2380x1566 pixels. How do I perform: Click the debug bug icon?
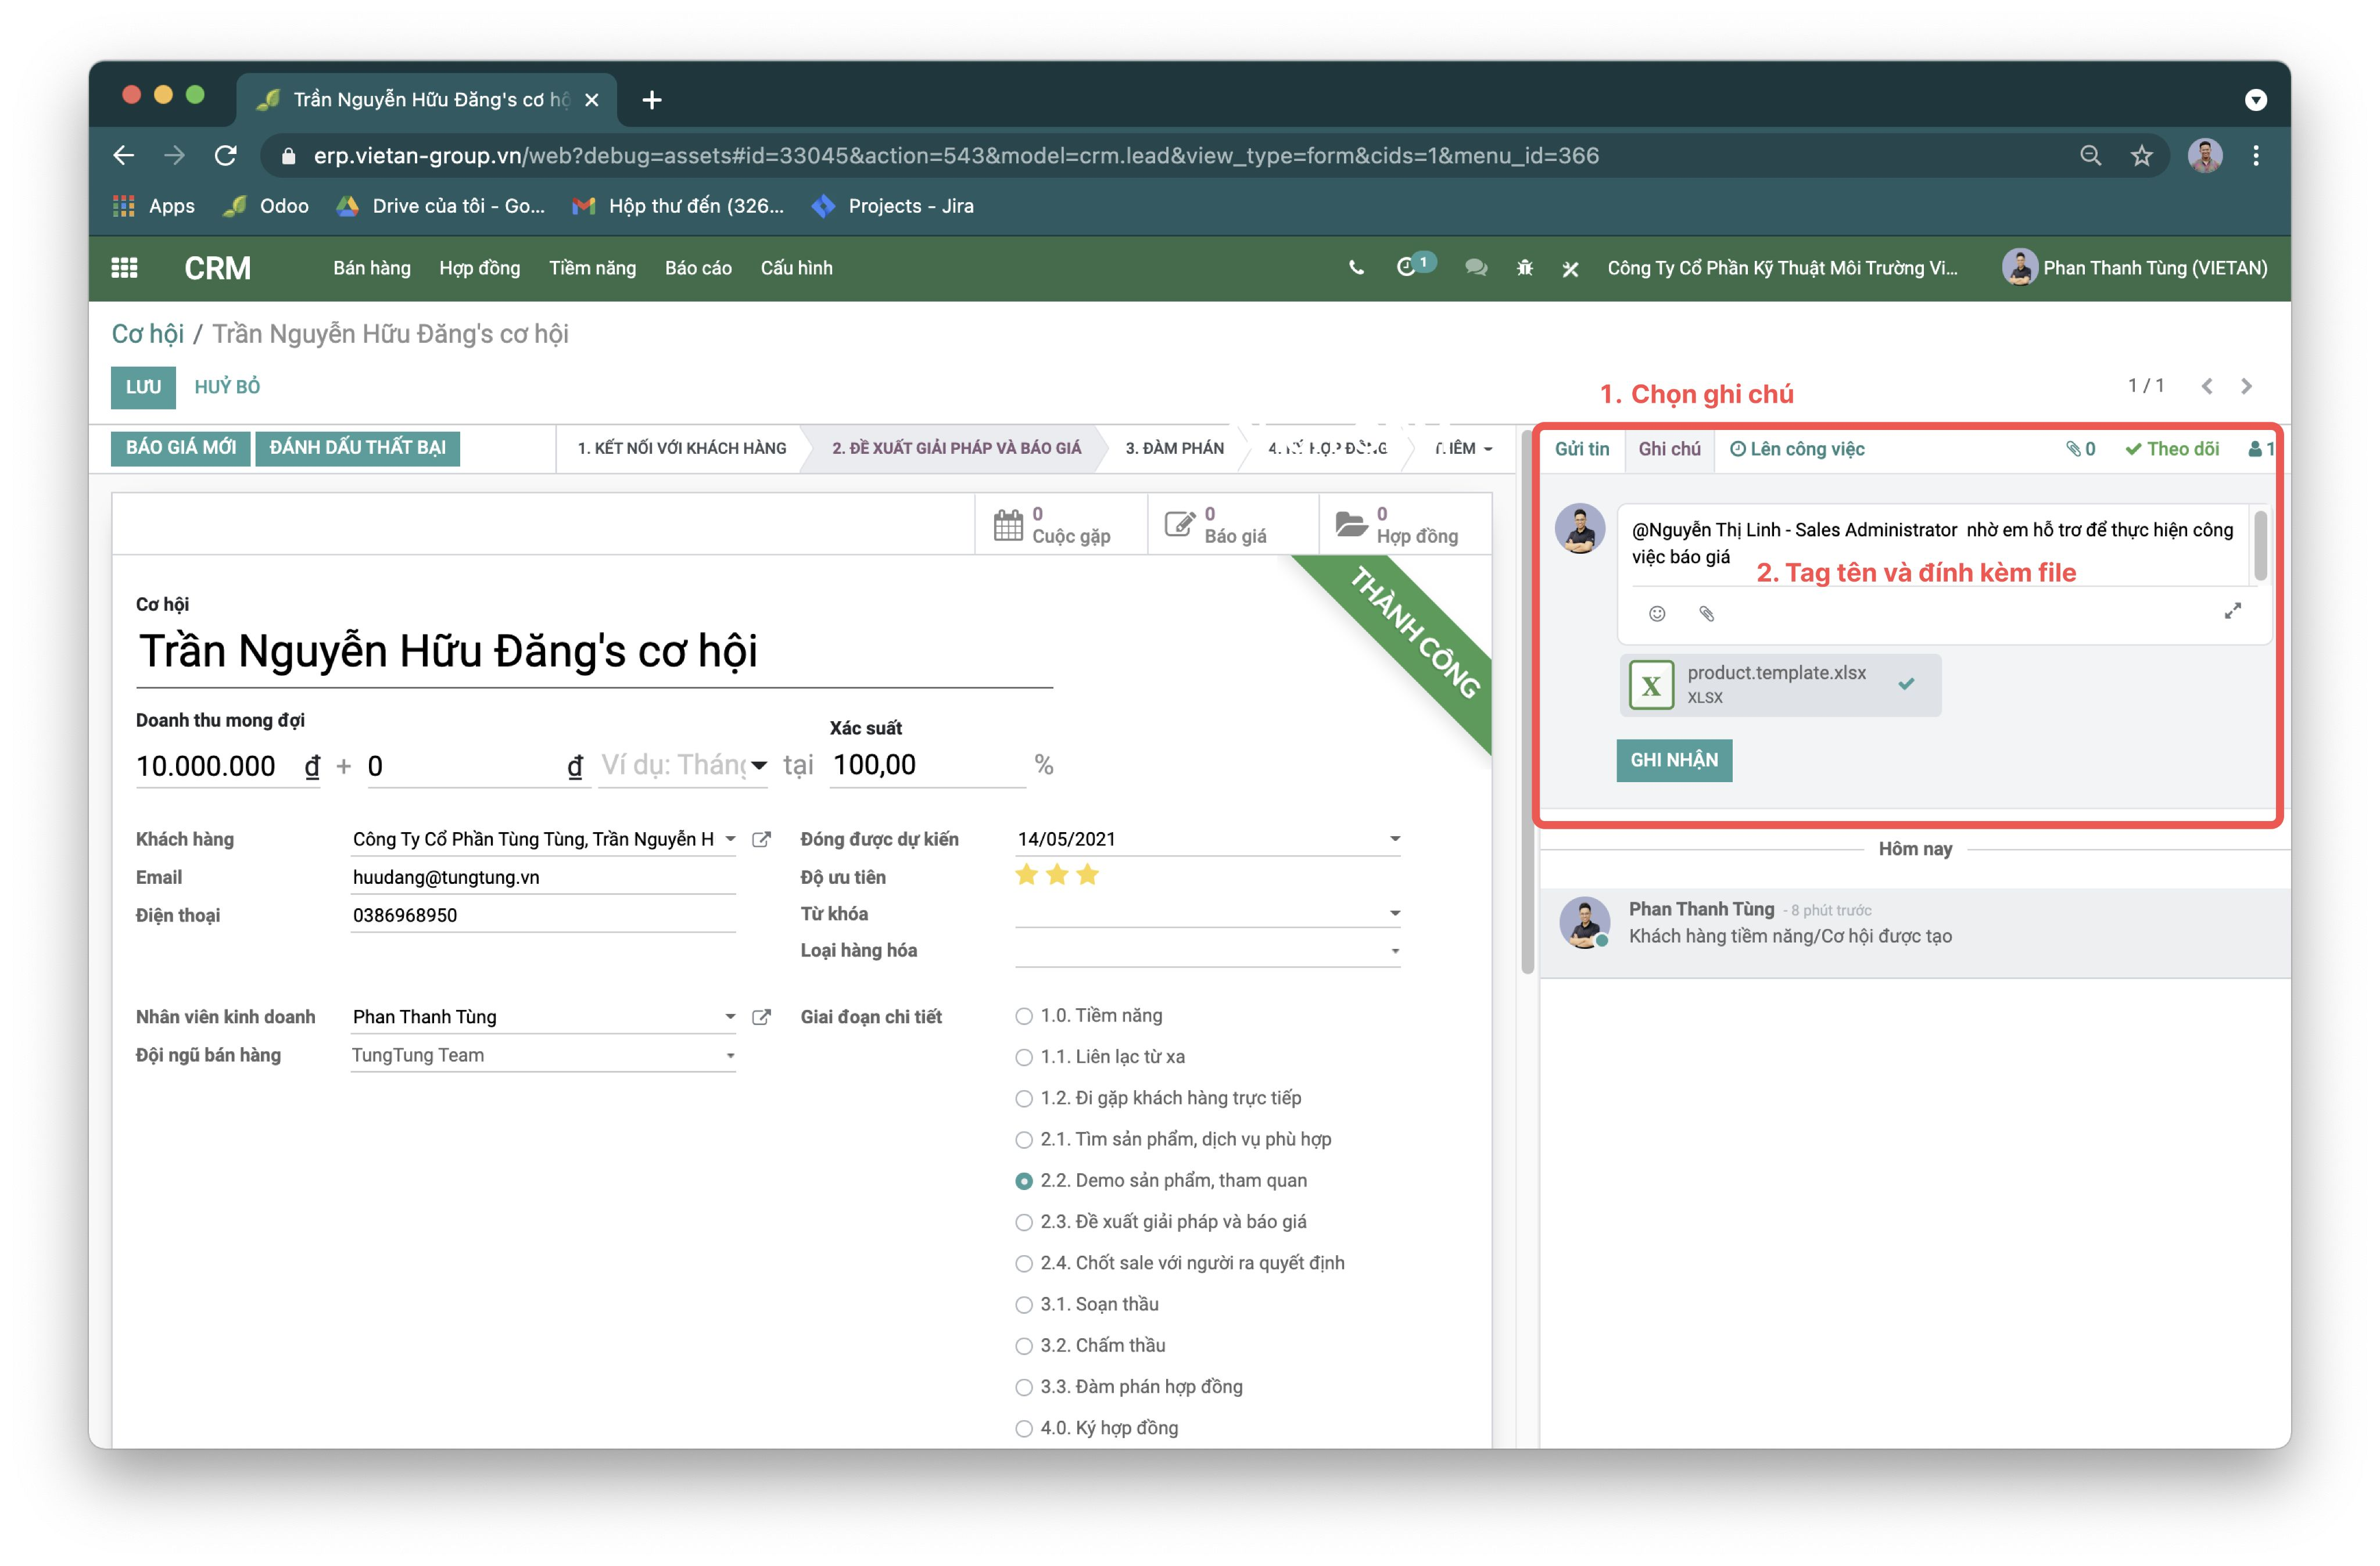1524,268
